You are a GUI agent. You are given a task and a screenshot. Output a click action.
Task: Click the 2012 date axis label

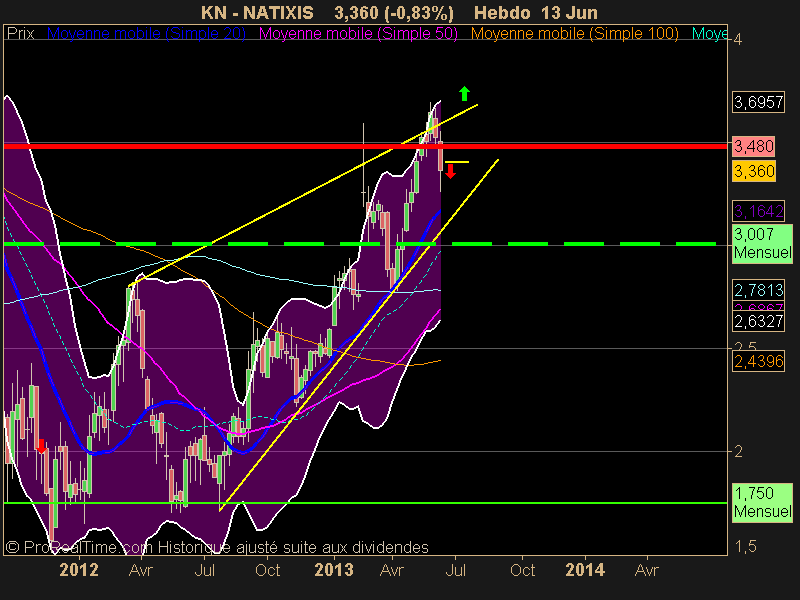79,570
